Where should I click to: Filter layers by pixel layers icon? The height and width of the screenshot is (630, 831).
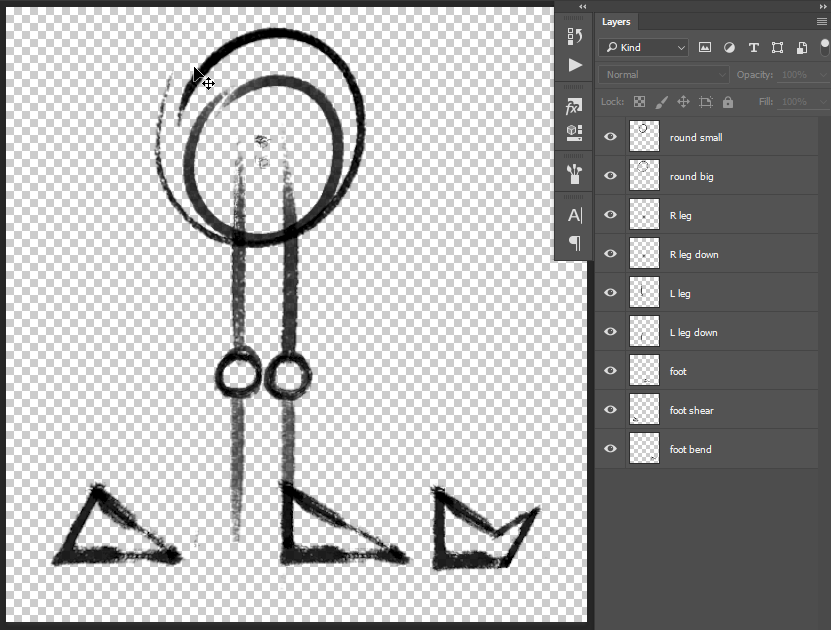click(705, 47)
